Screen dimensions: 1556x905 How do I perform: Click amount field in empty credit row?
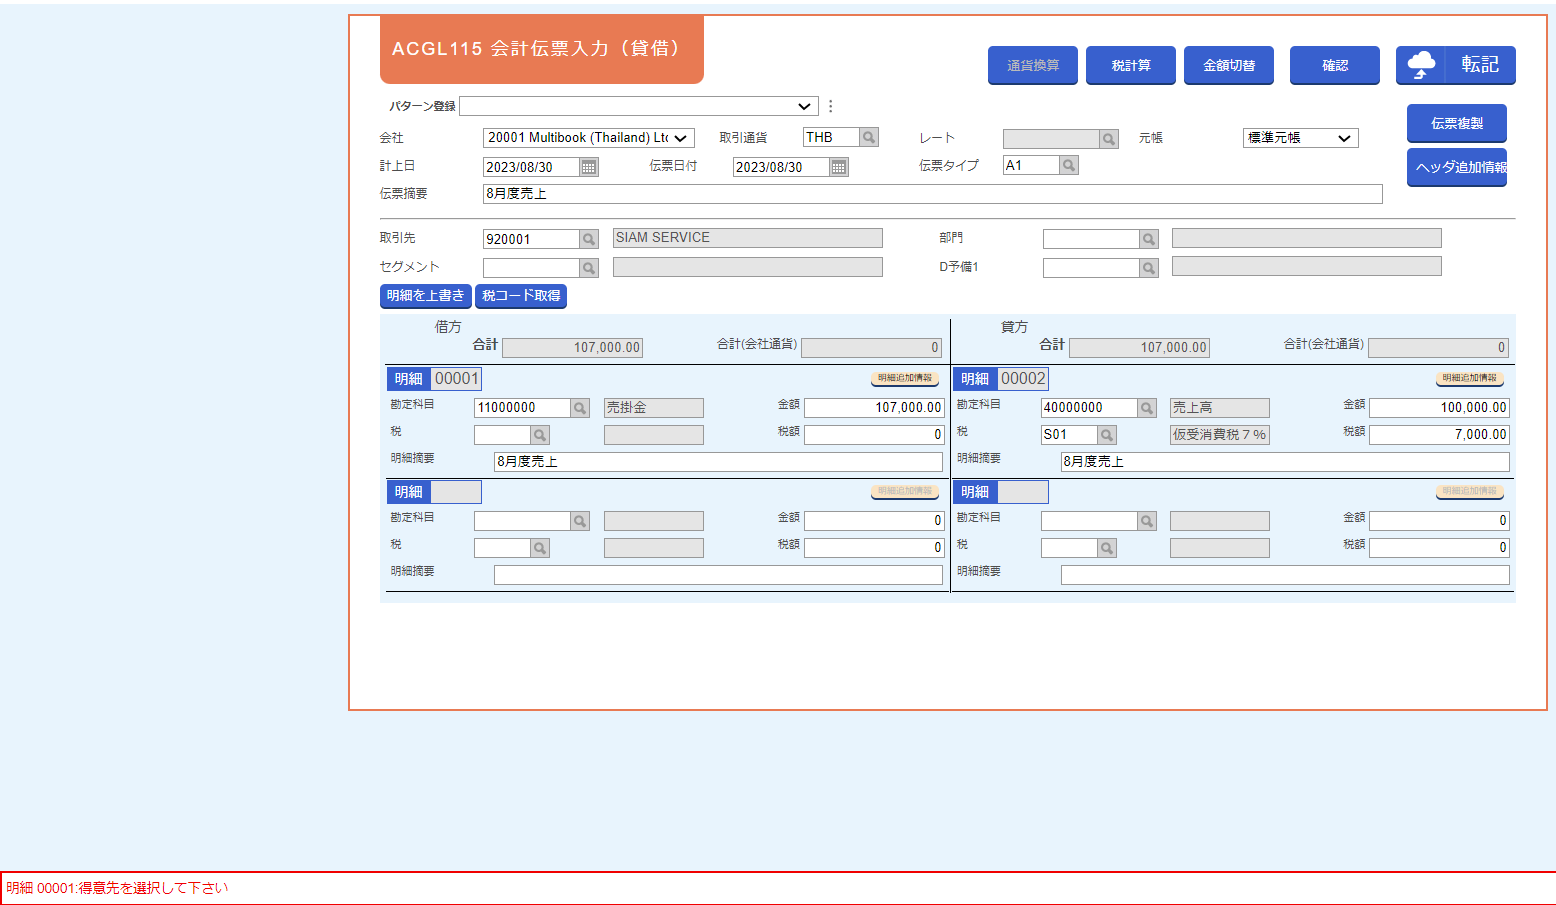pyautogui.click(x=1439, y=521)
